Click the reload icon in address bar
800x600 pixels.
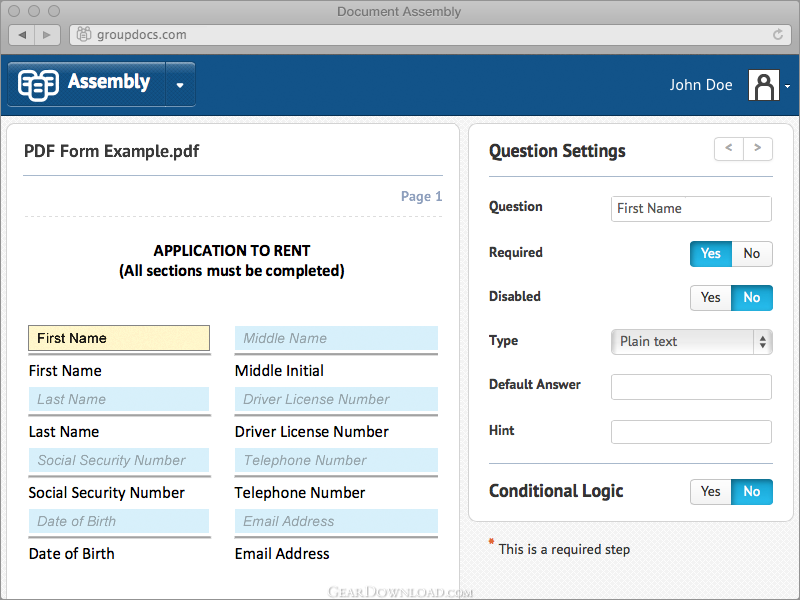tap(778, 35)
